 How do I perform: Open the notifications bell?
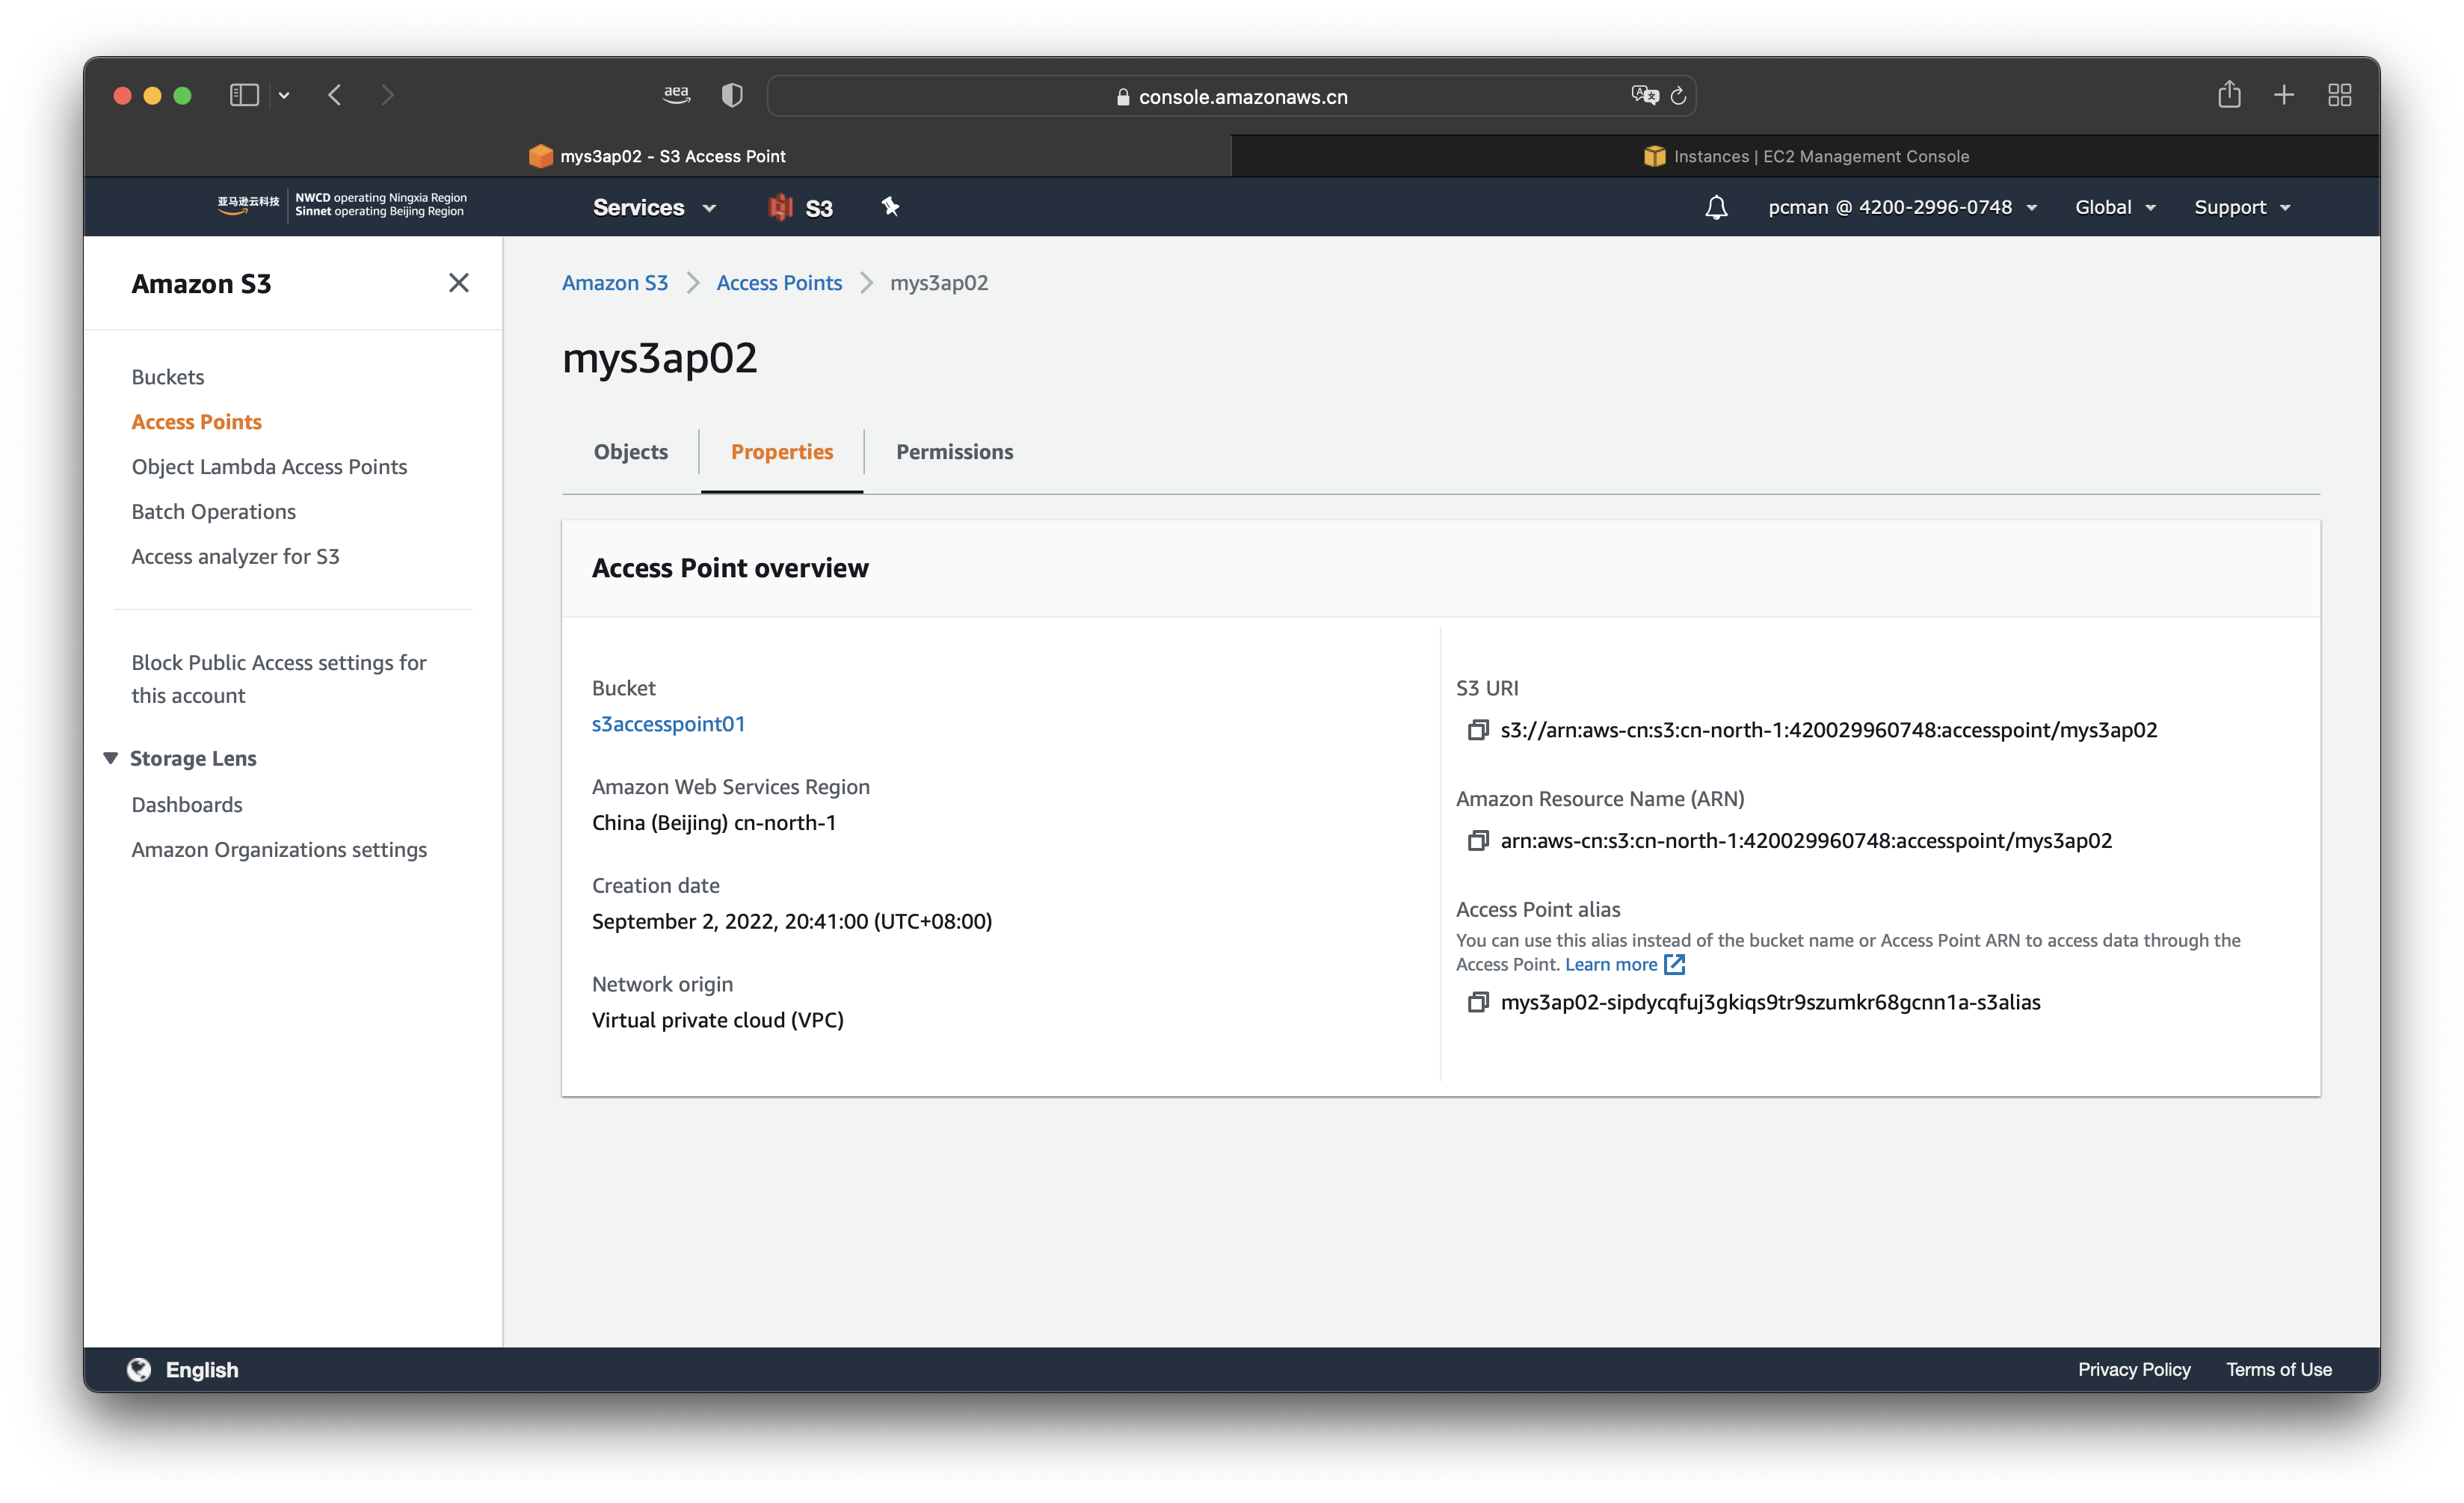(1716, 207)
